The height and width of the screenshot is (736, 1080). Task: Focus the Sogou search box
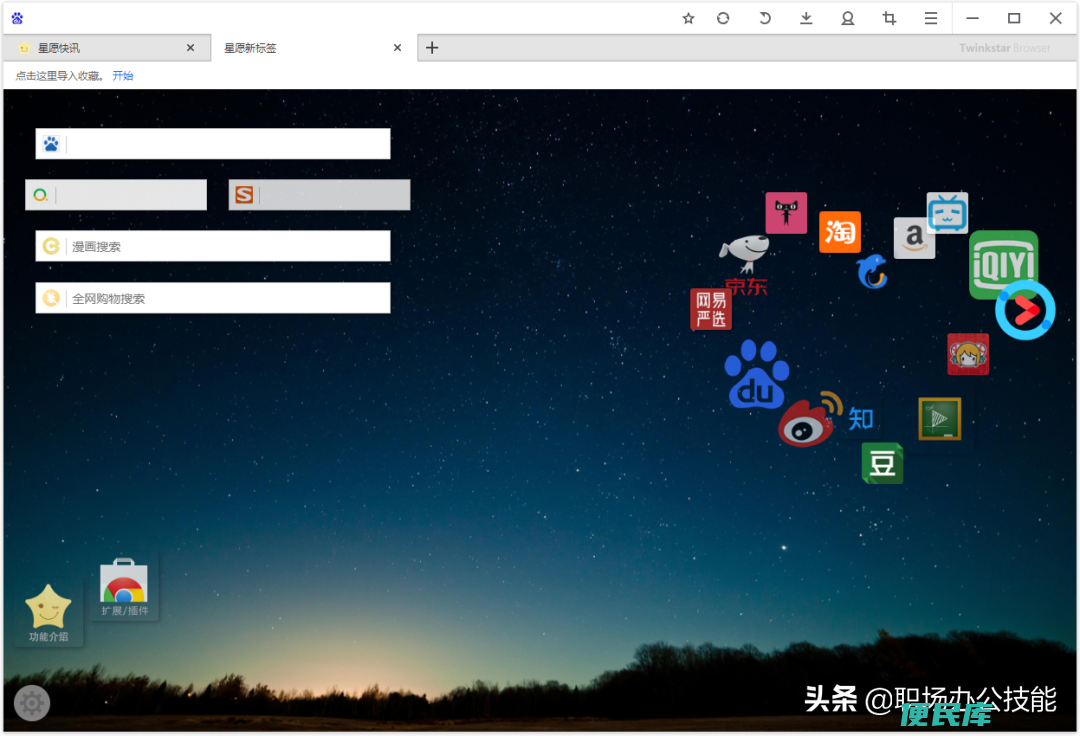click(319, 195)
